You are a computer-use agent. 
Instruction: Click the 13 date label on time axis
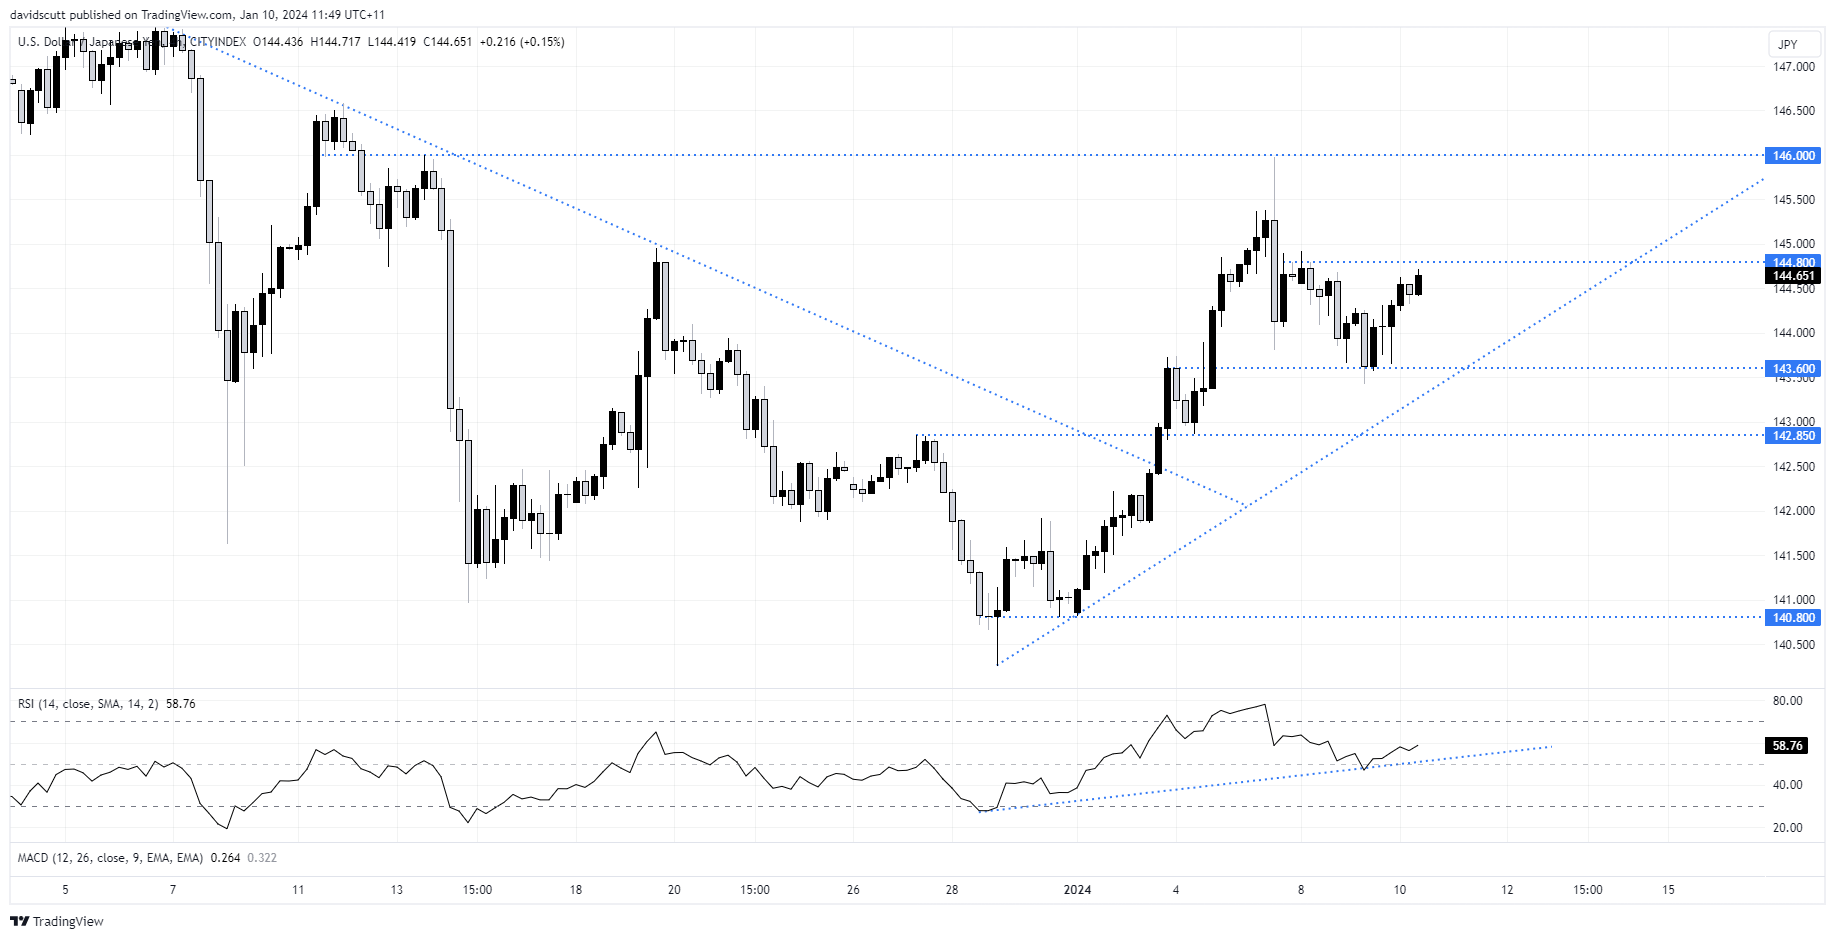click(397, 890)
